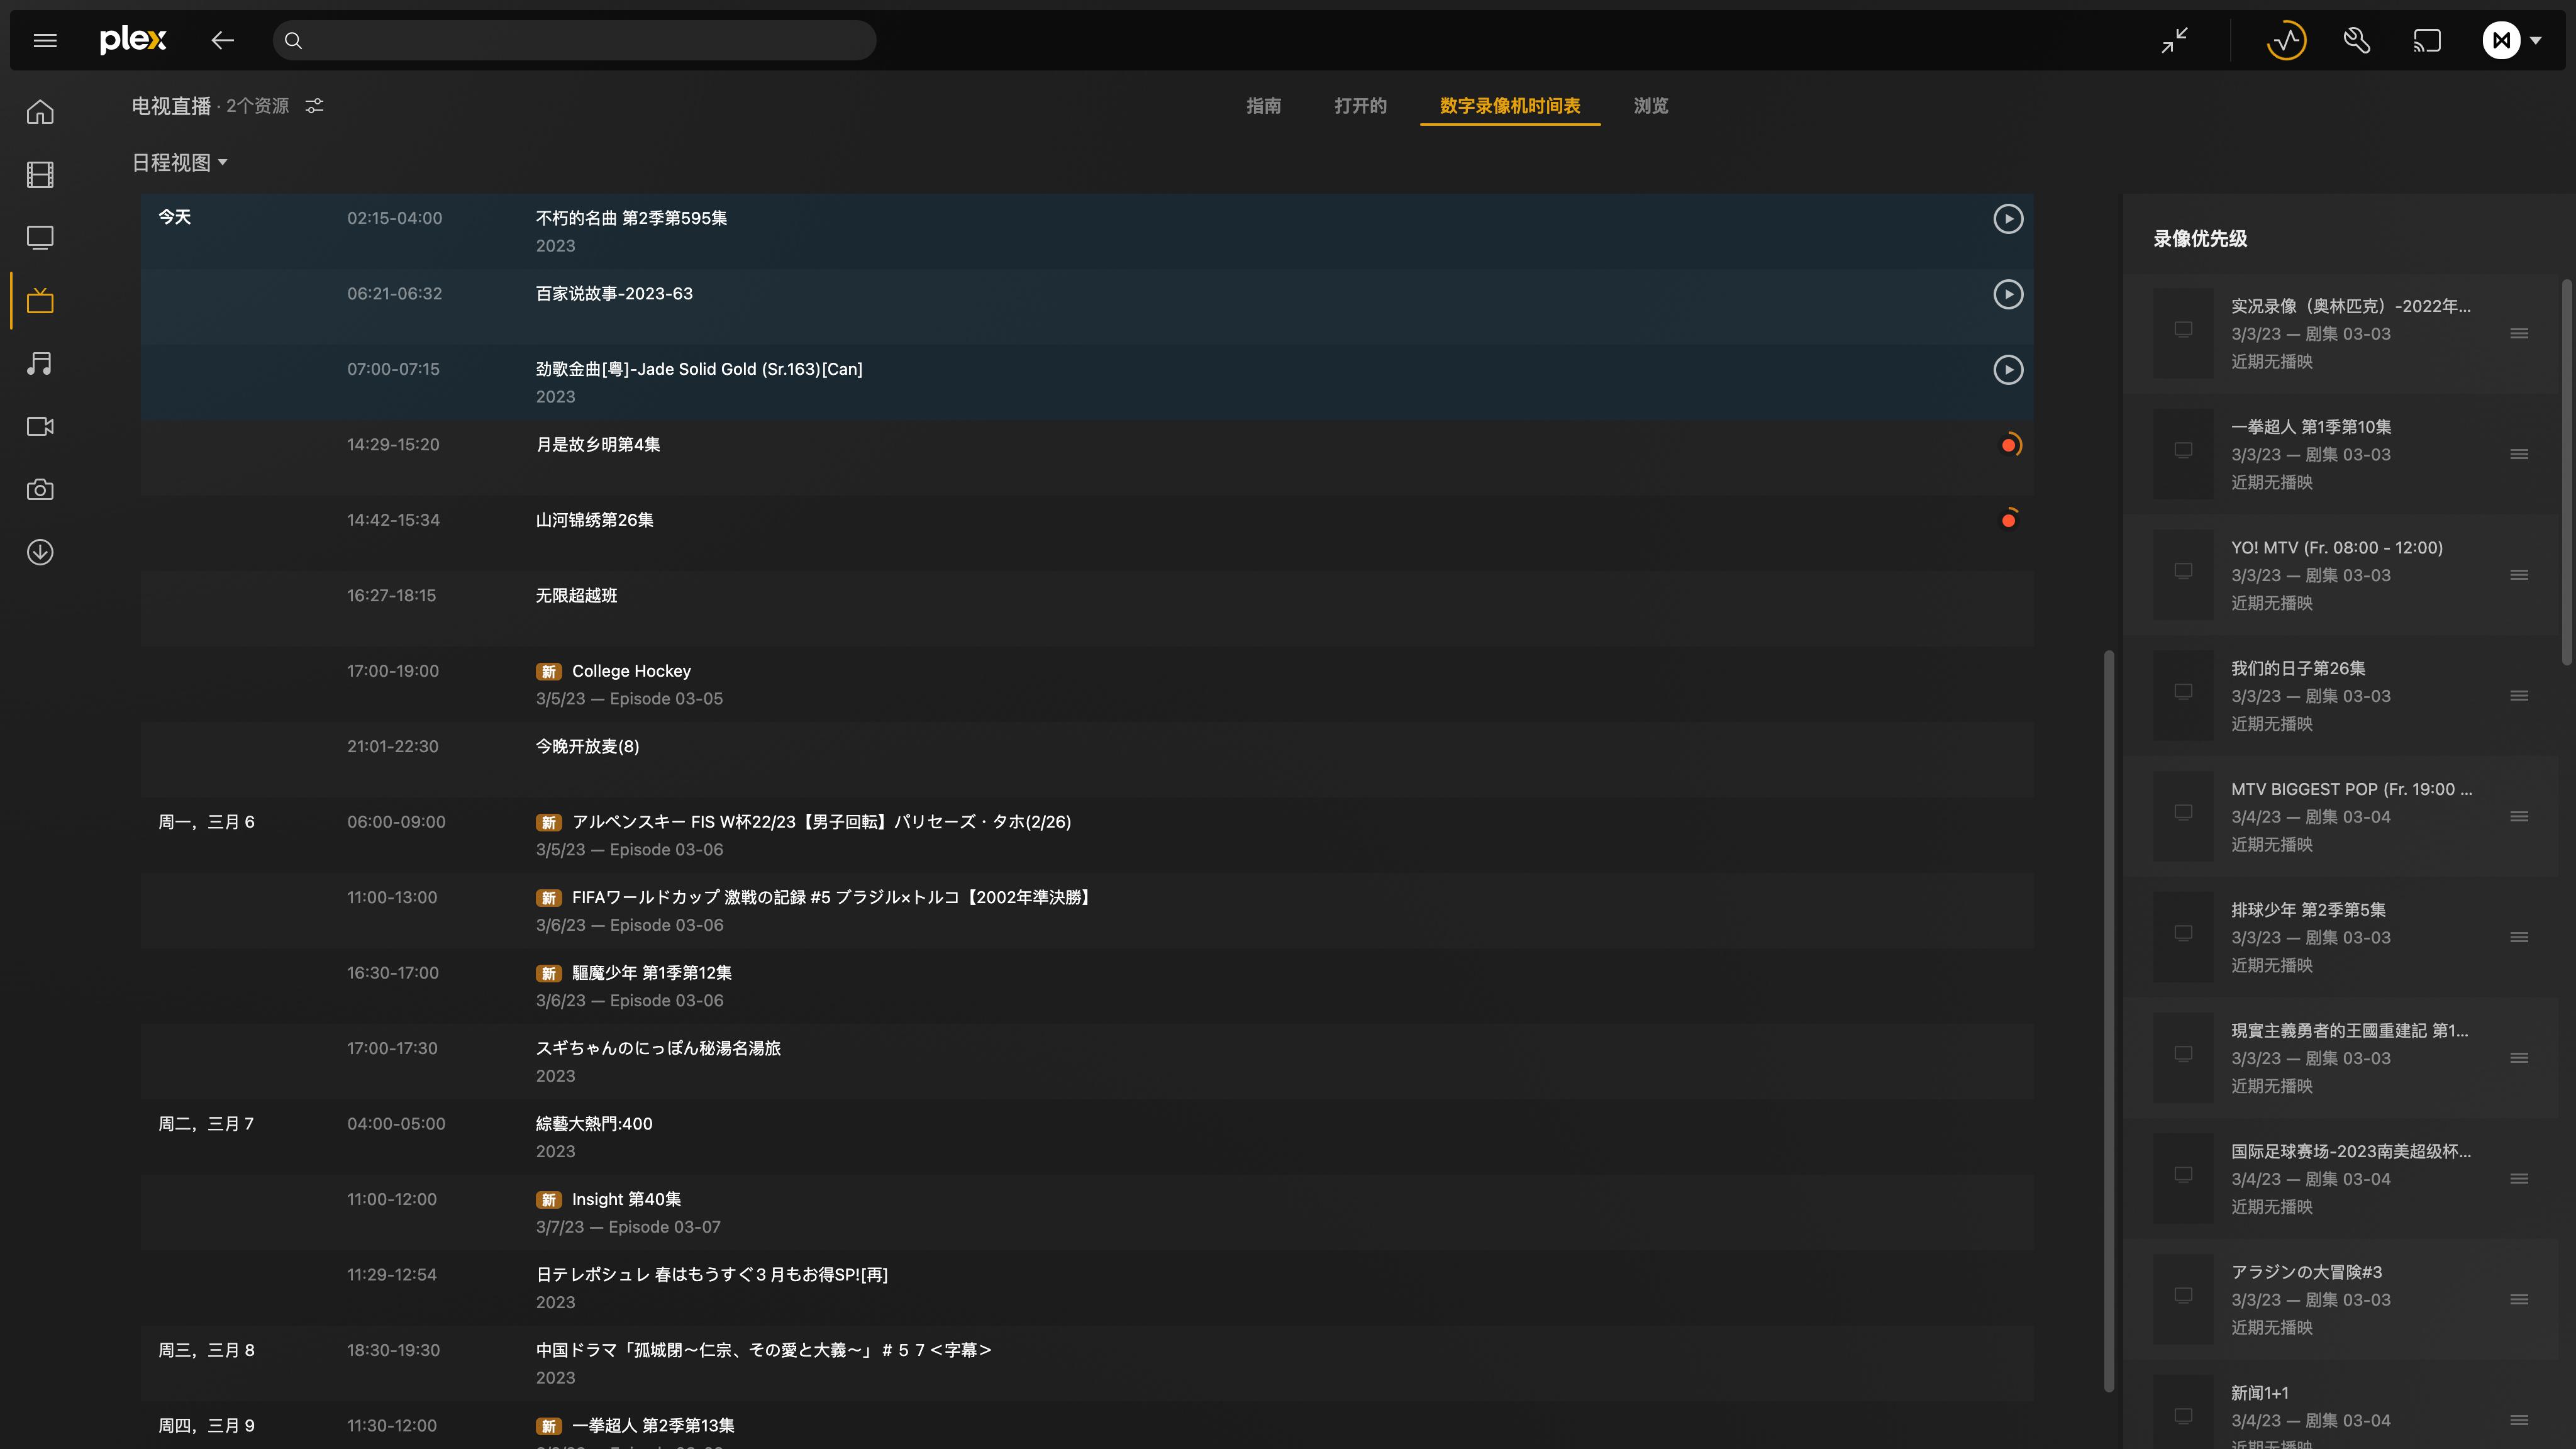
Task: Click the search input field
Action: (575, 40)
